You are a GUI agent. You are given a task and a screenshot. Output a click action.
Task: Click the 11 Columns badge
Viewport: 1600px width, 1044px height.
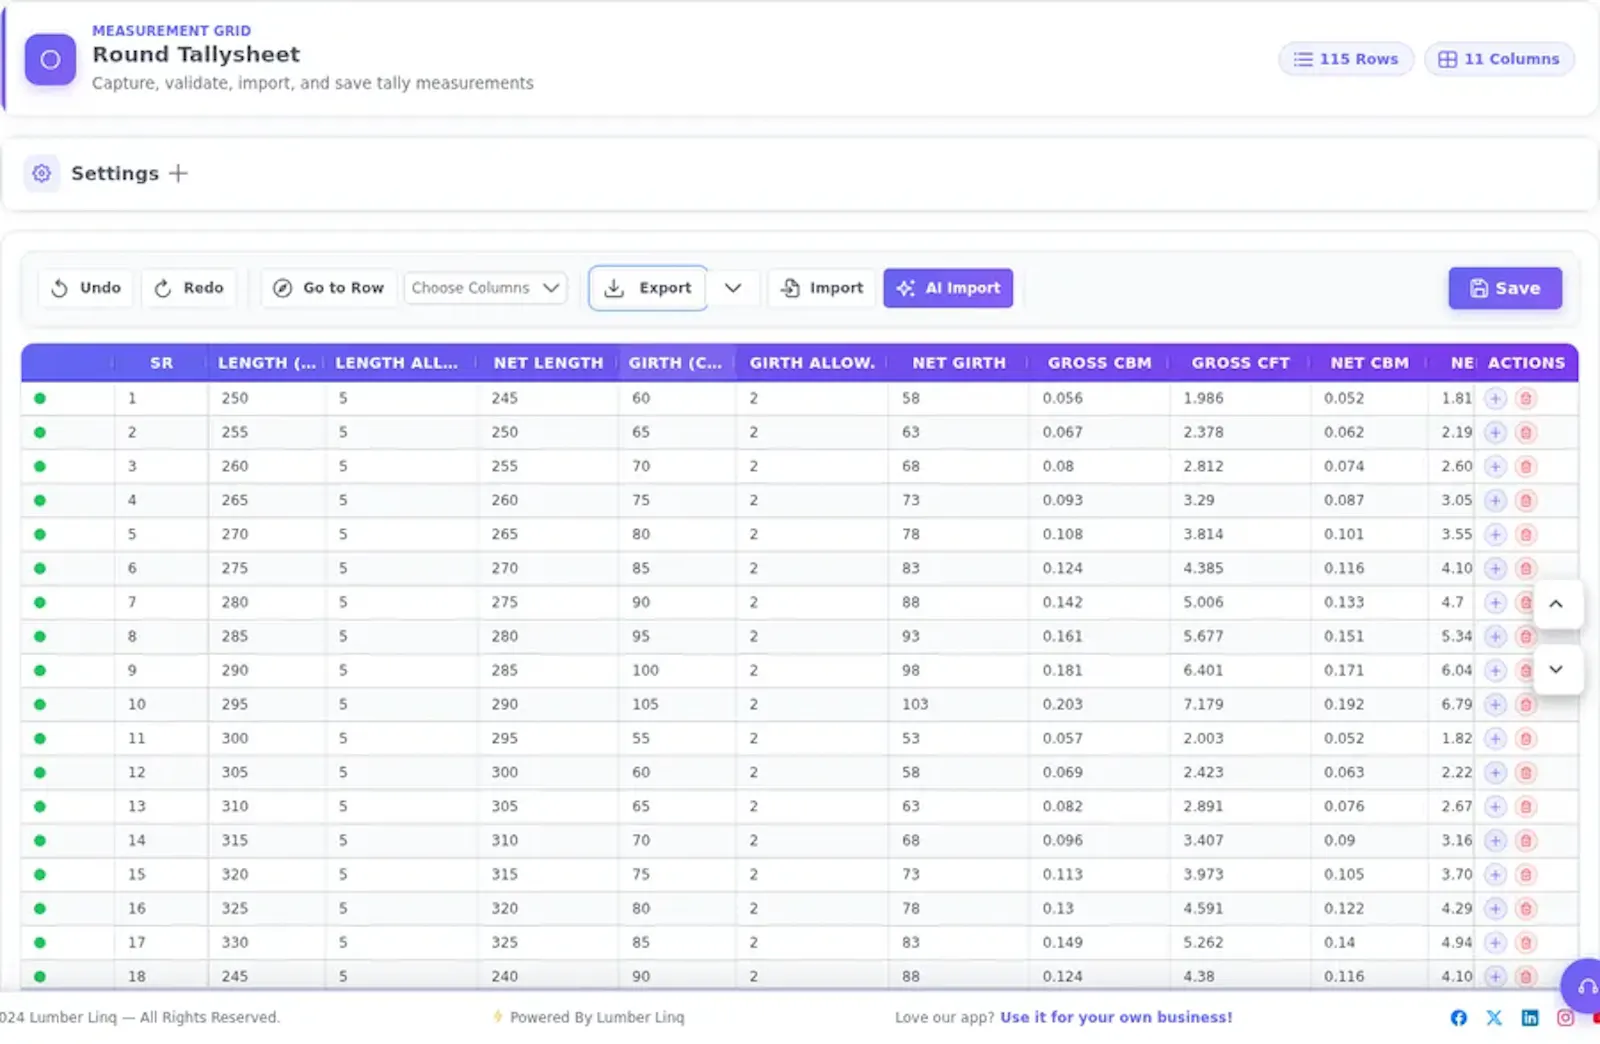coord(1499,59)
